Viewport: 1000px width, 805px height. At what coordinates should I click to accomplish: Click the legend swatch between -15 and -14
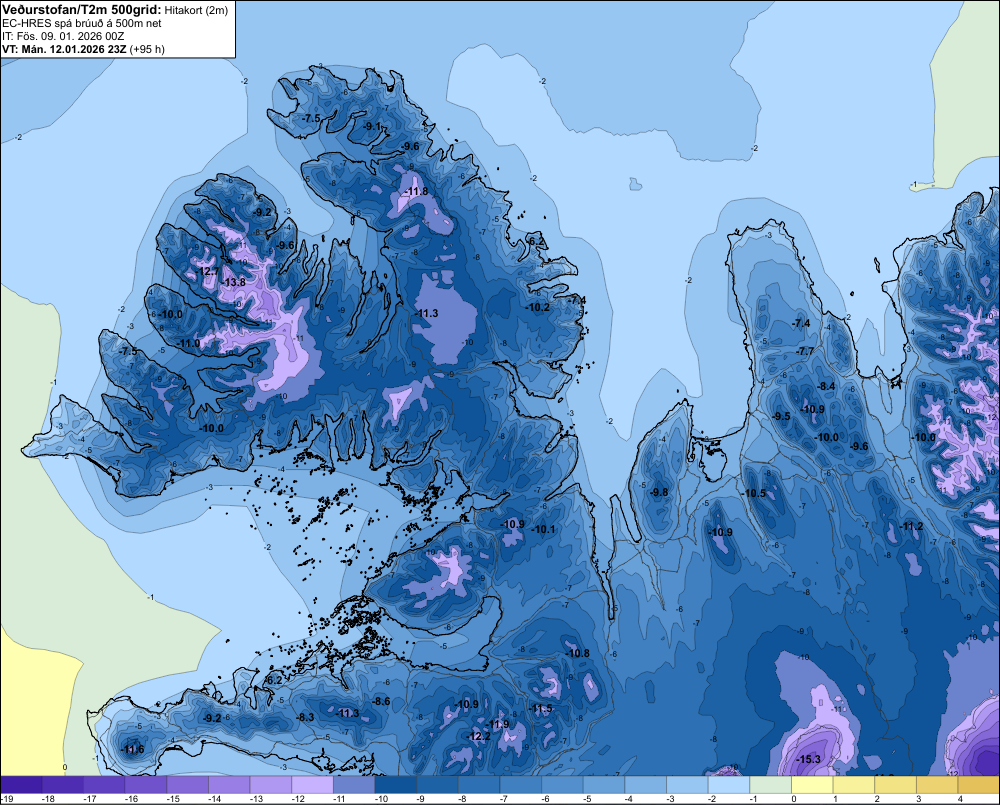(188, 785)
